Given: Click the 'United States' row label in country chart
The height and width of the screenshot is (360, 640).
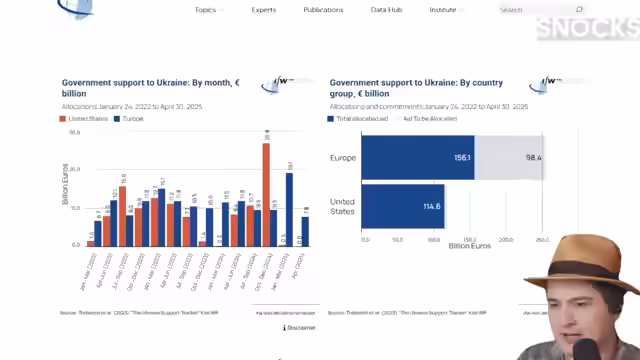Looking at the screenshot, I should tap(342, 207).
